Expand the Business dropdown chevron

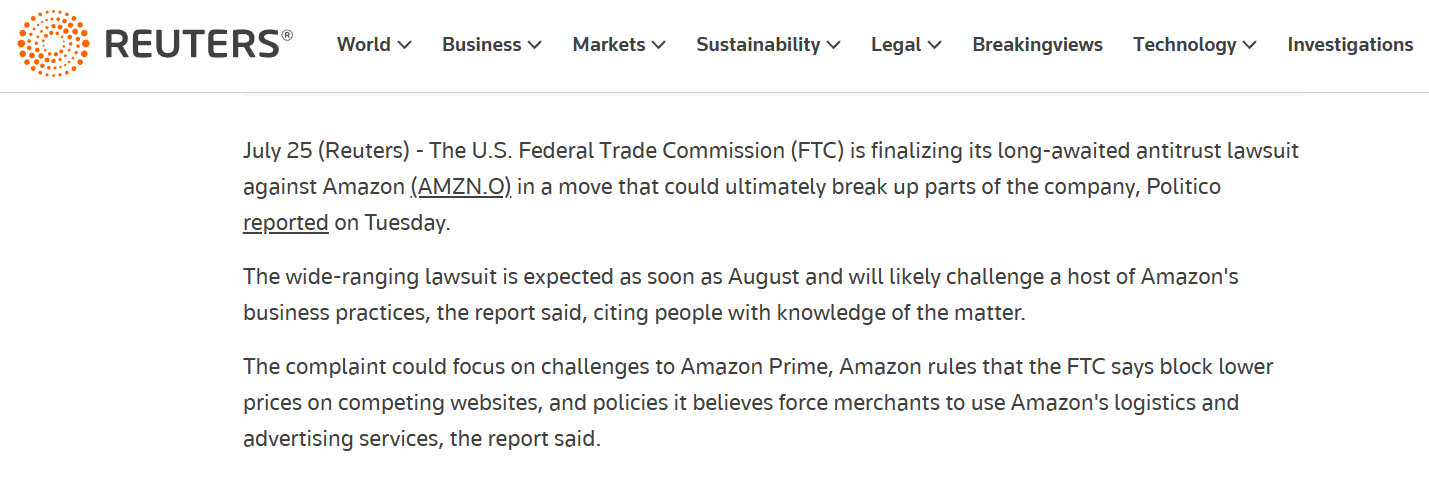[535, 45]
